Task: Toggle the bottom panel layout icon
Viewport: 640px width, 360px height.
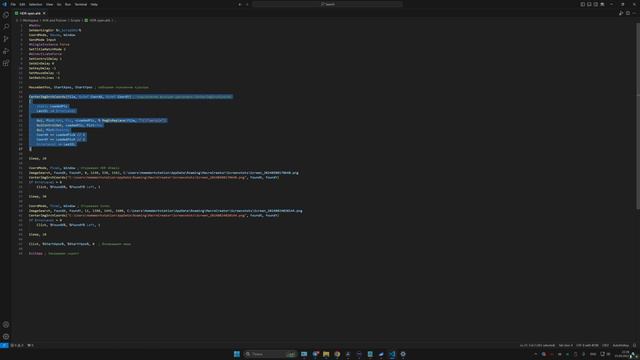Action: coord(589,4)
